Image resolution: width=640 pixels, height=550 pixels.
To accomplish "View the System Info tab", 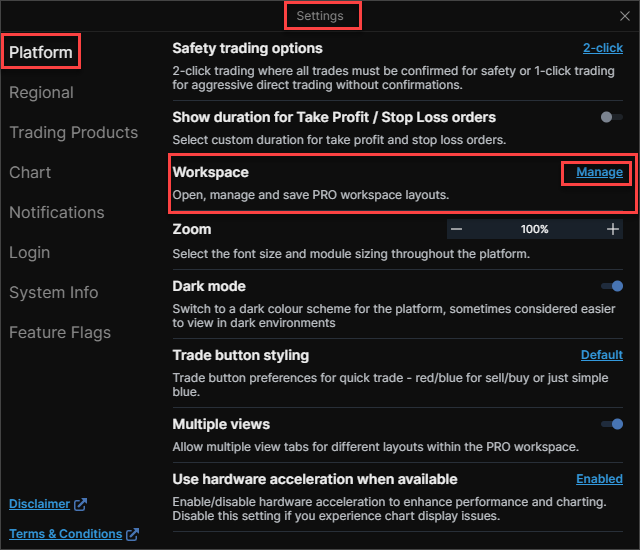I will [x=53, y=293].
